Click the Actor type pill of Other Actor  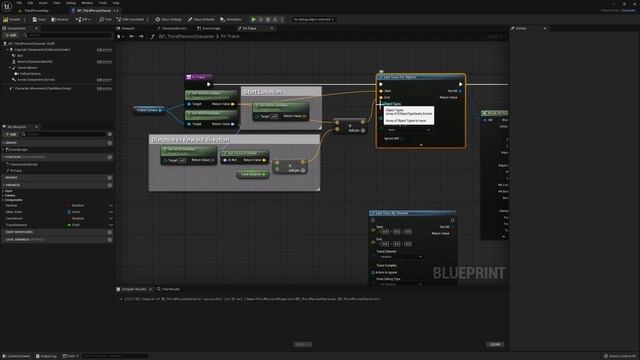(x=74, y=212)
